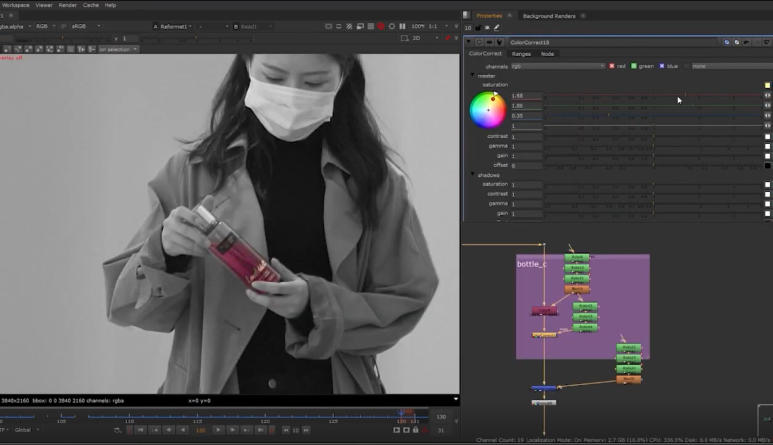The height and width of the screenshot is (445, 773).
Task: Click the ColorCorrect18 node name field
Action: point(613,42)
